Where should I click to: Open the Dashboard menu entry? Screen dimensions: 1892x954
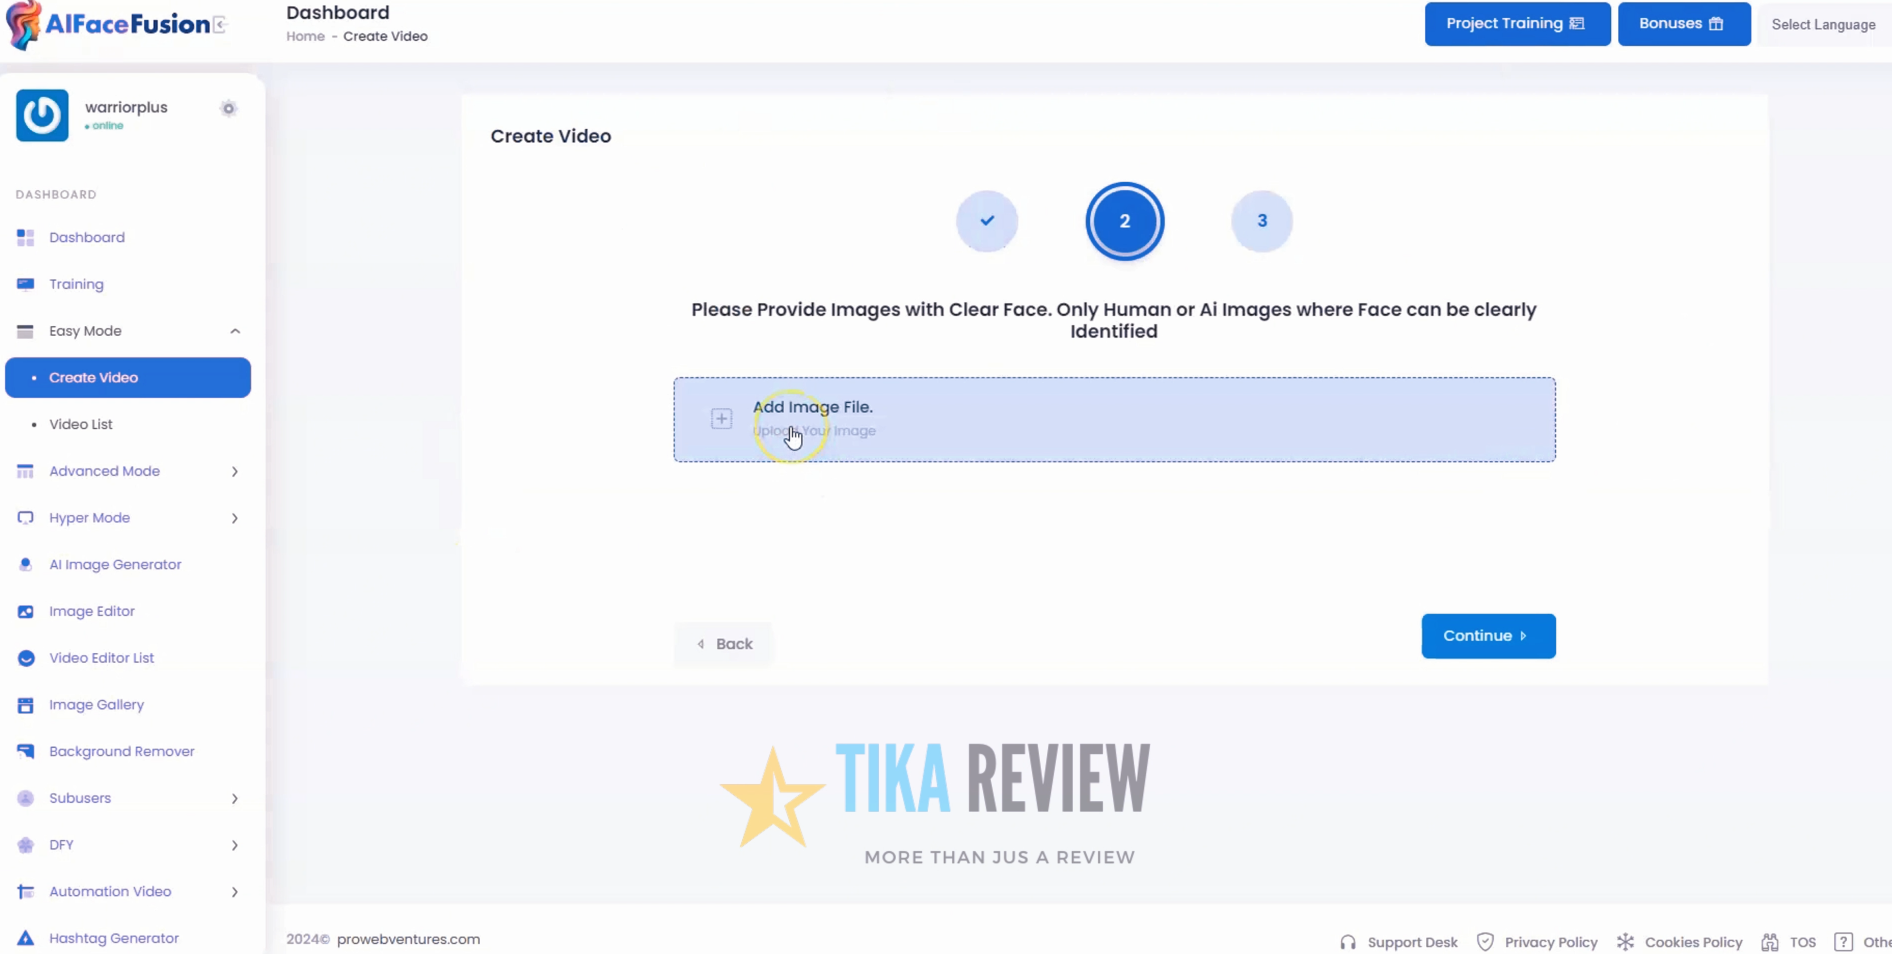pyautogui.click(x=87, y=237)
